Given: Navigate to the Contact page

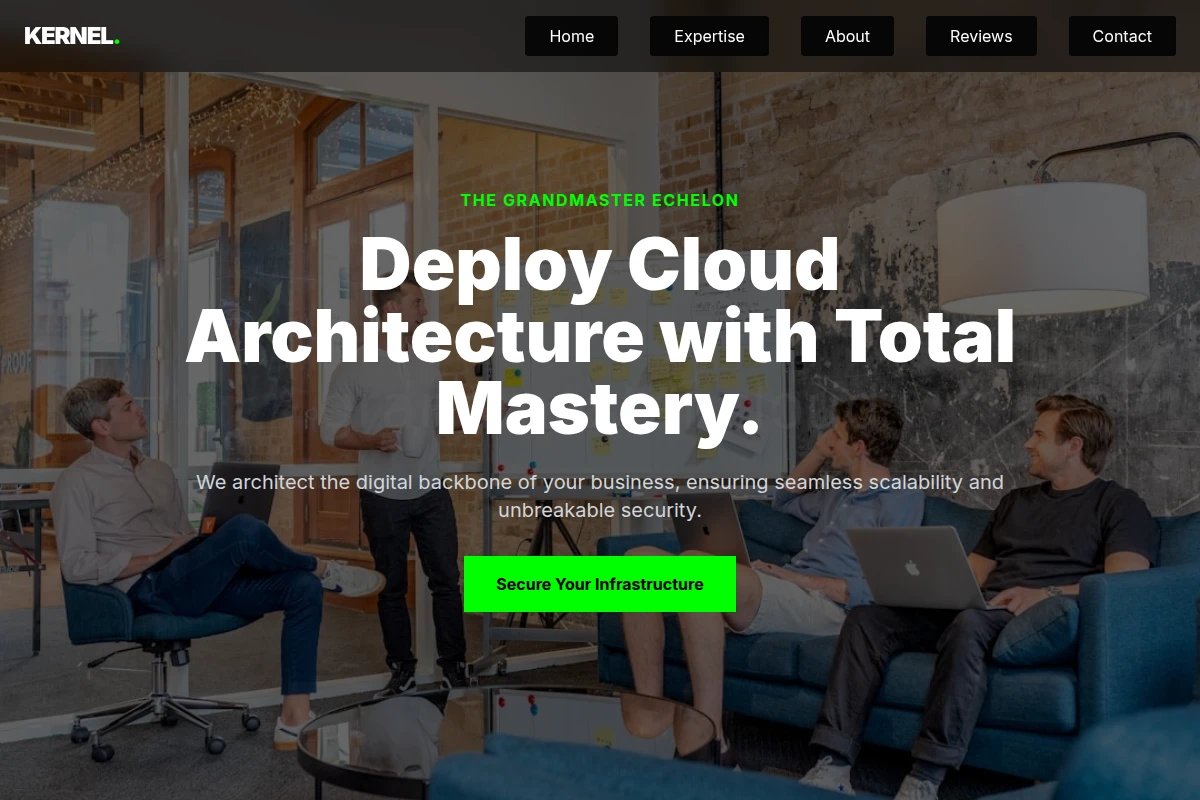Looking at the screenshot, I should point(1122,36).
